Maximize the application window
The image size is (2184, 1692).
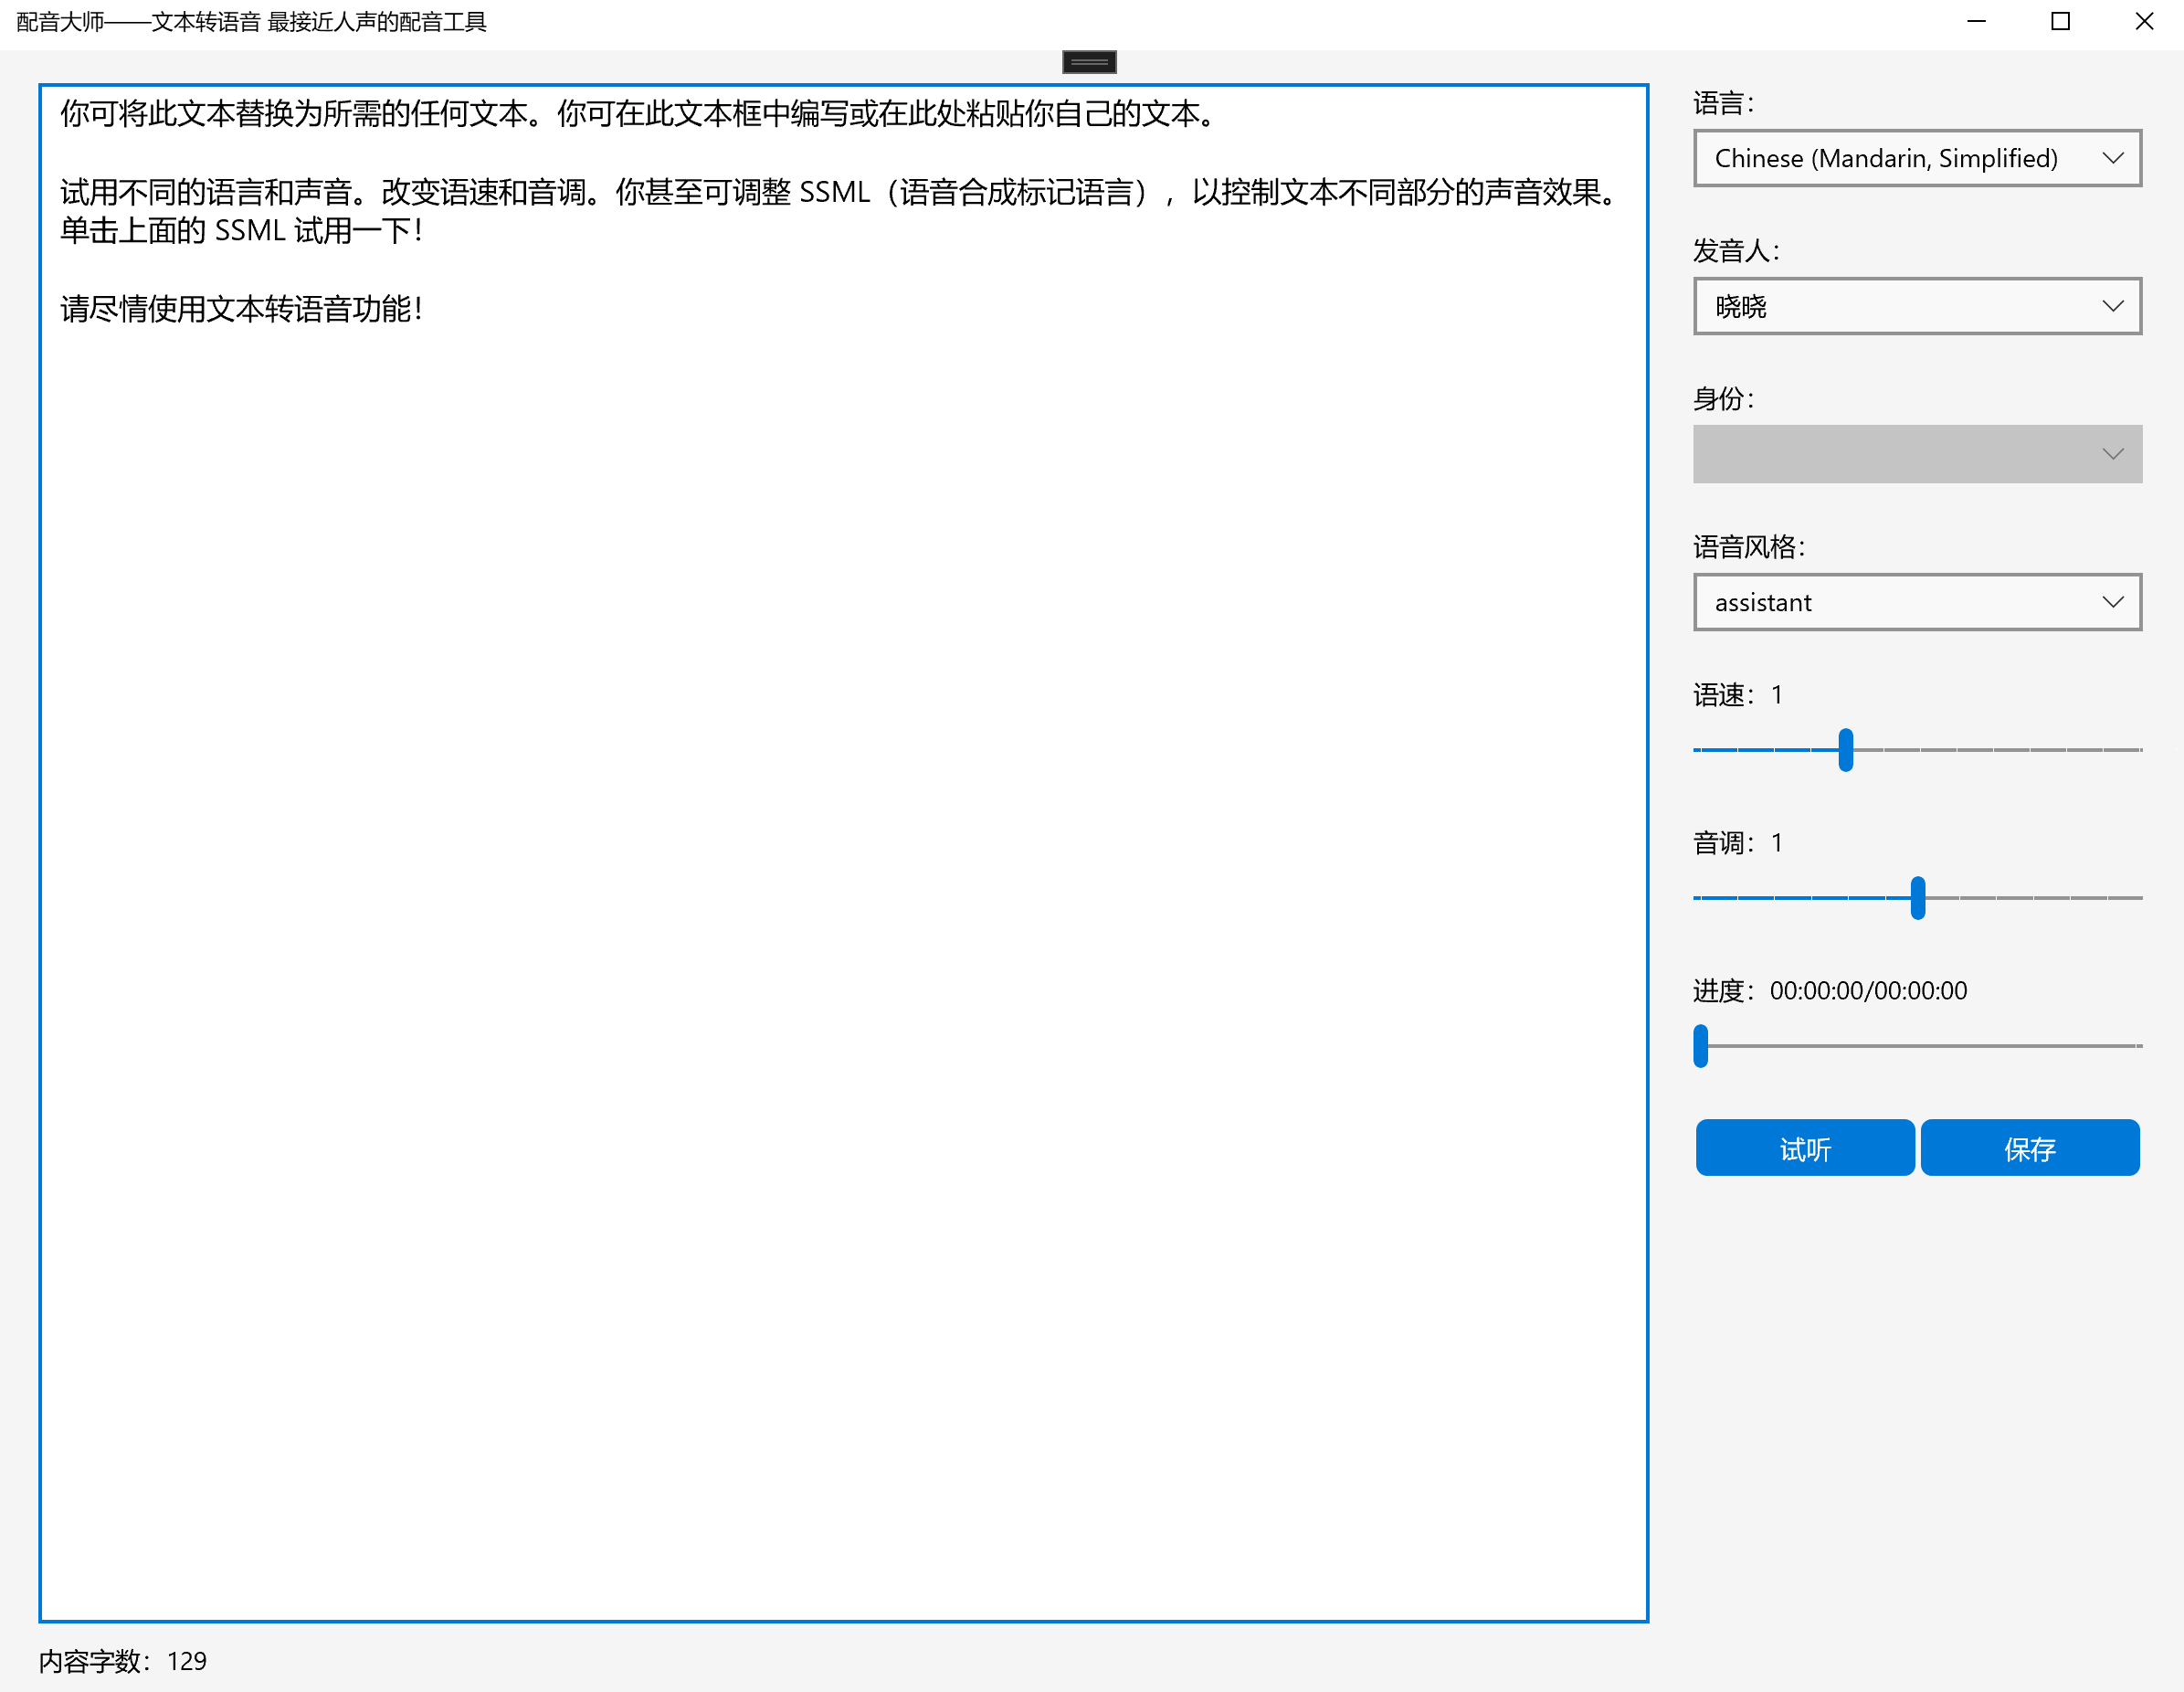(2060, 21)
